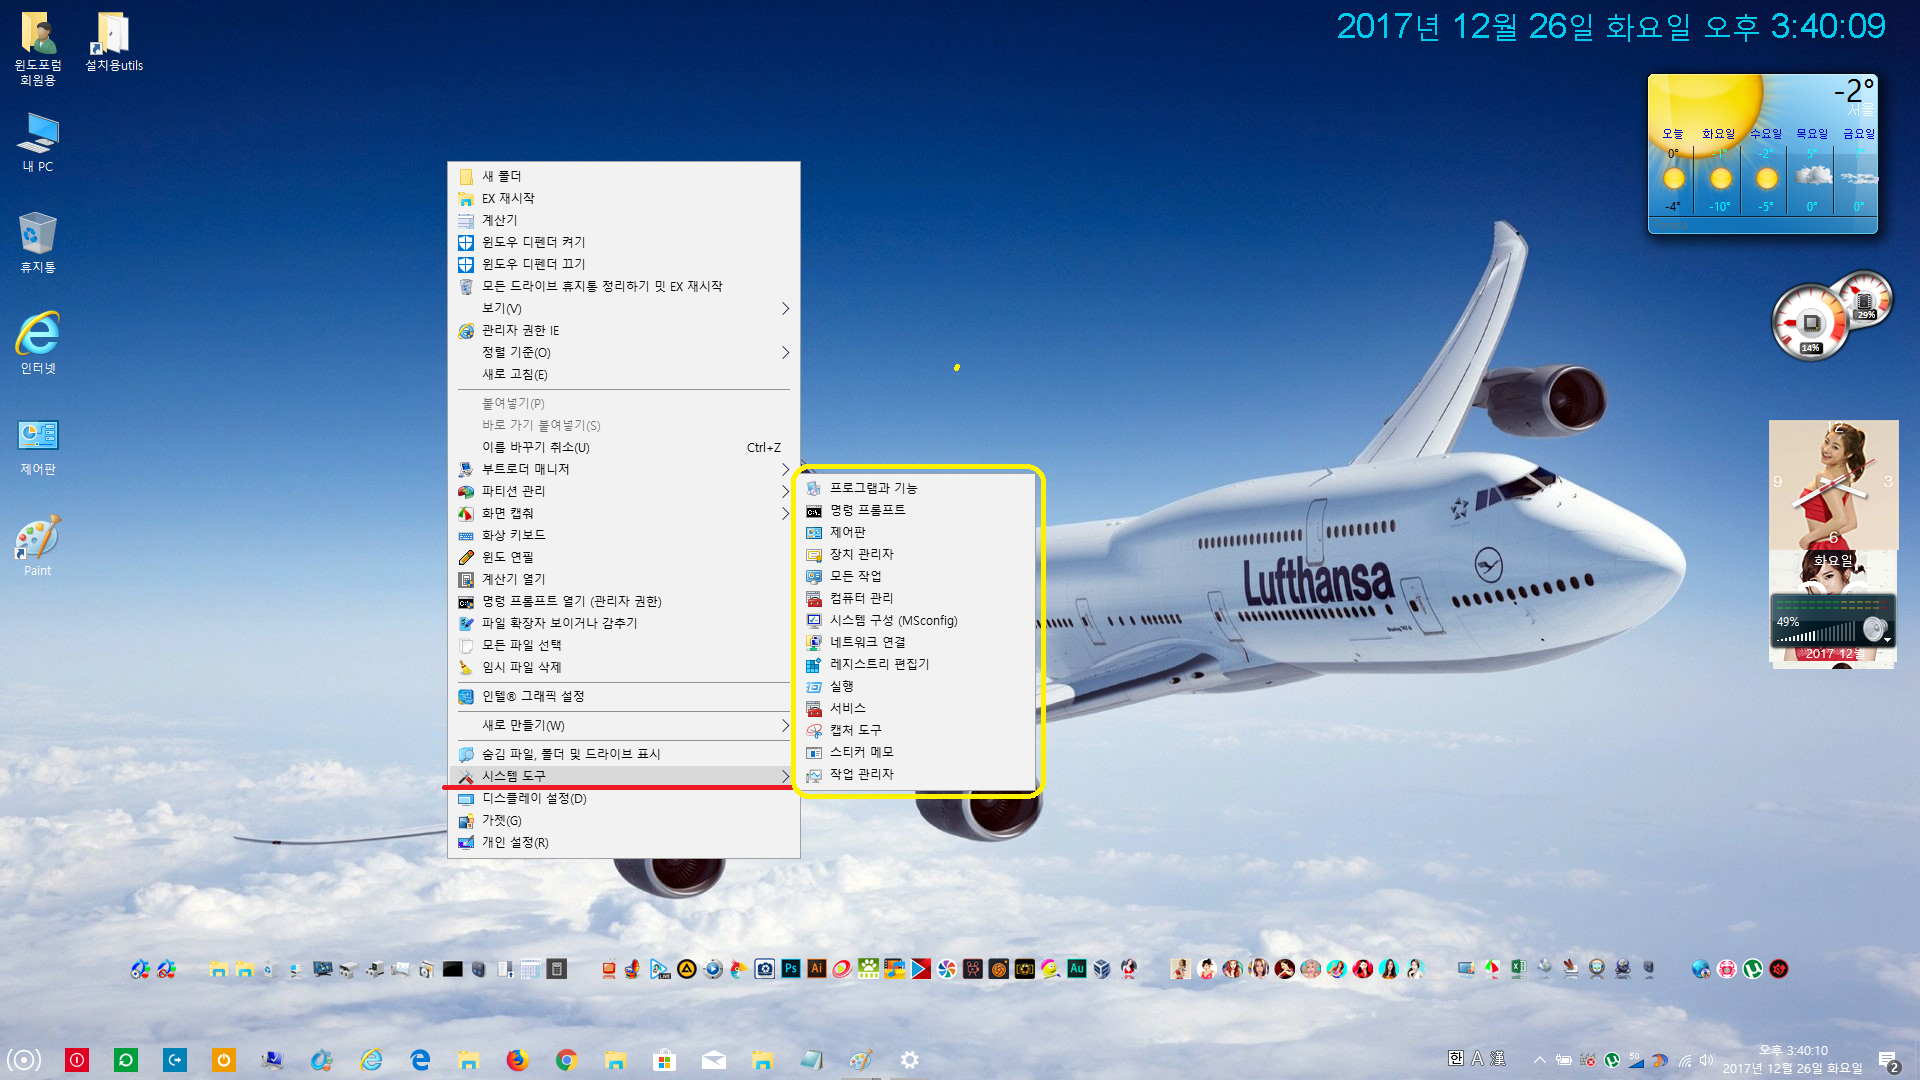Viewport: 1920px width, 1080px height.
Task: Open Google Chrome from the taskbar
Action: click(x=566, y=1060)
